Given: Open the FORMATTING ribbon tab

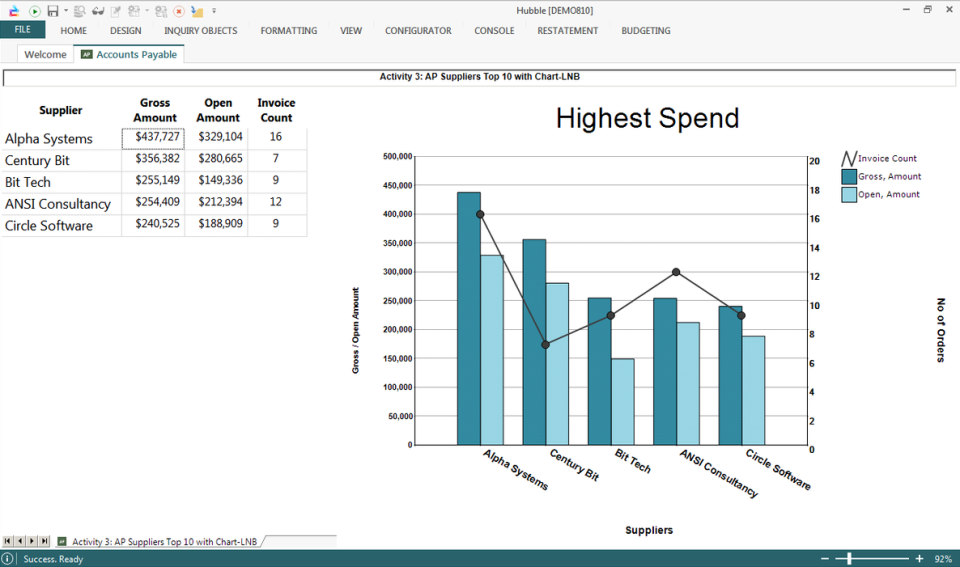Looking at the screenshot, I should [x=288, y=31].
